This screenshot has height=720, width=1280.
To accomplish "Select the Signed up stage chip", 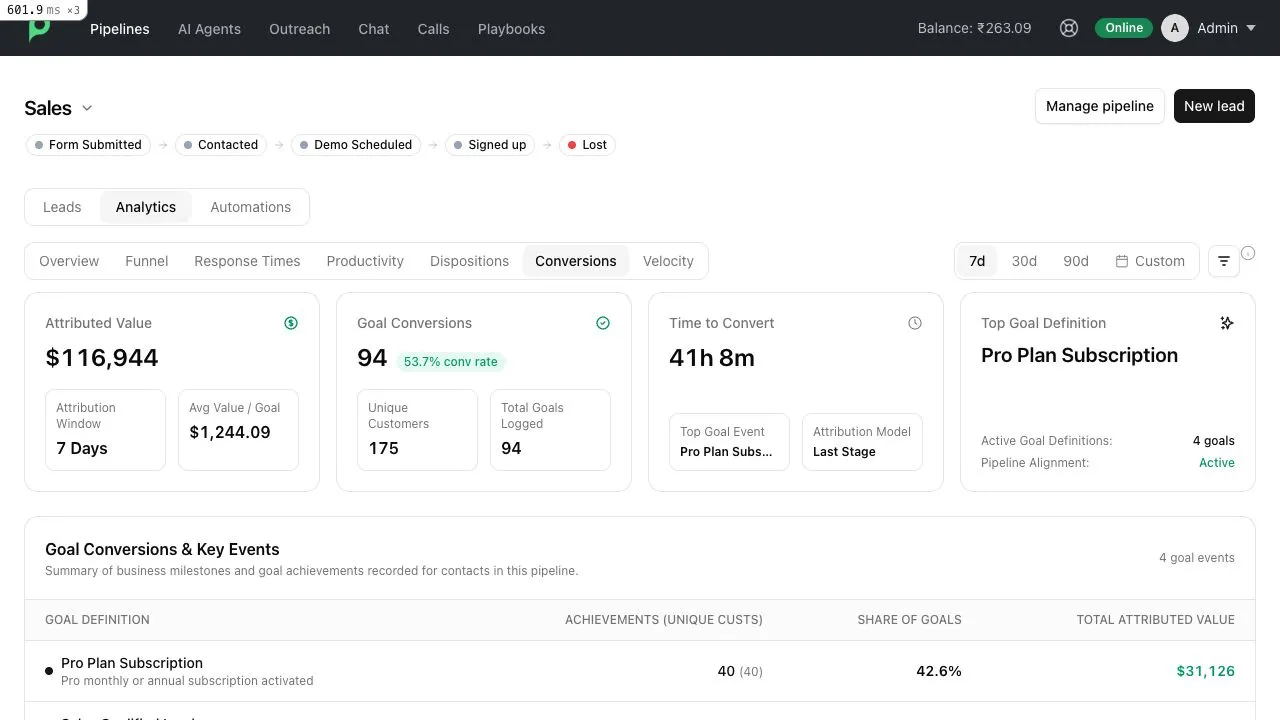I will 490,145.
